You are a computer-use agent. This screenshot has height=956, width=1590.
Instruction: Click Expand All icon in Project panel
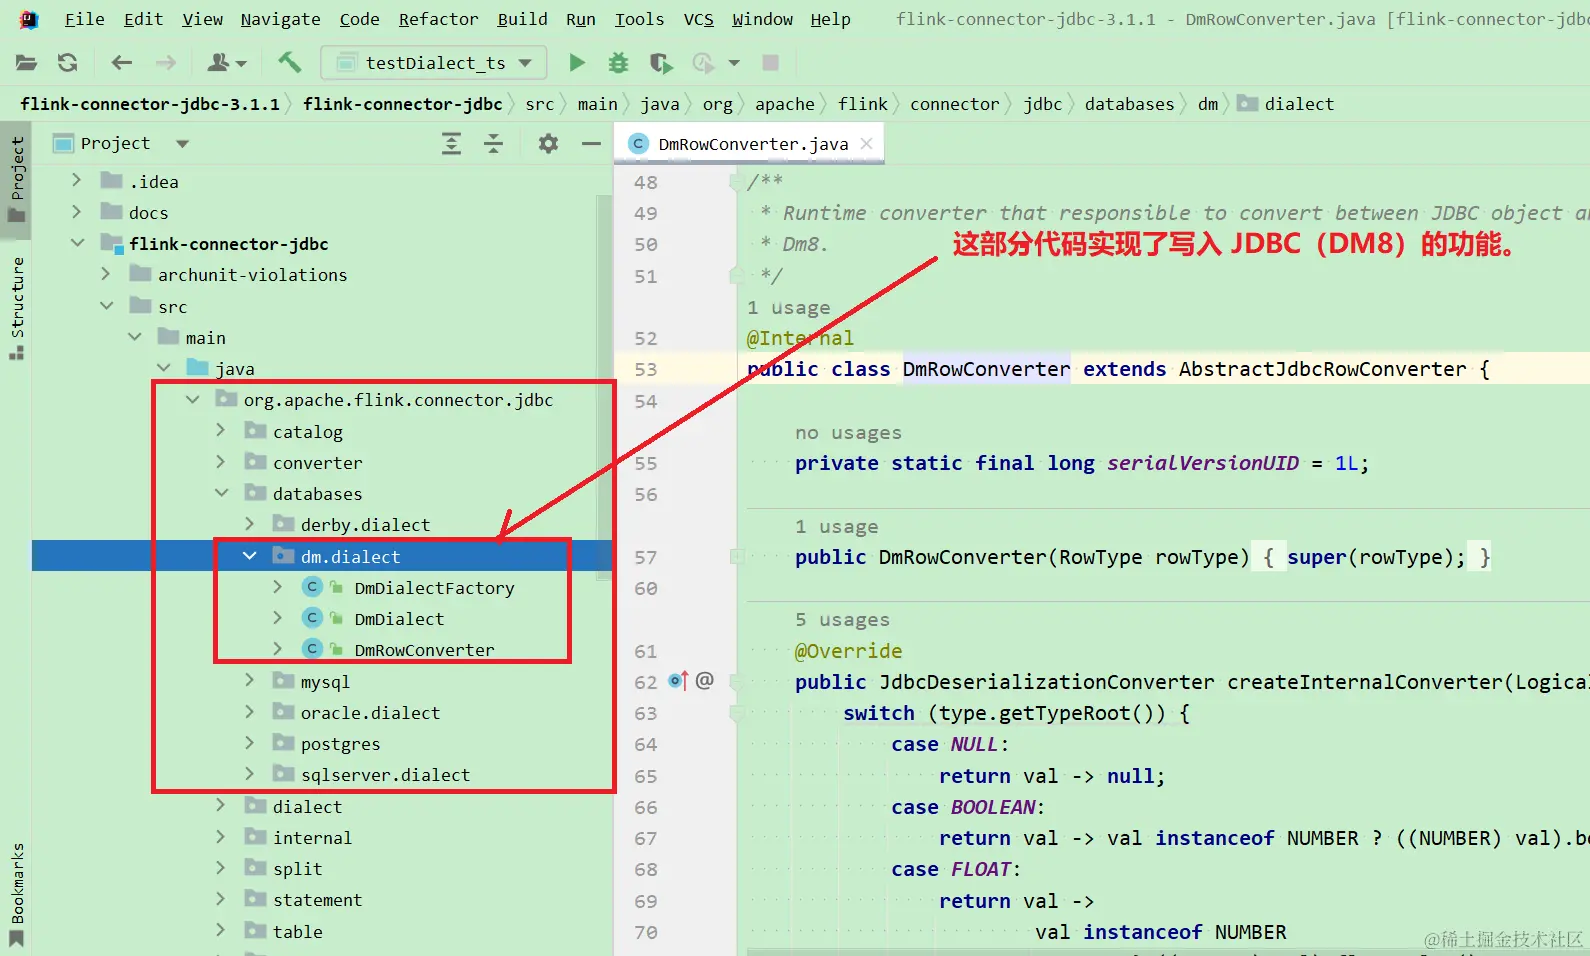click(452, 144)
